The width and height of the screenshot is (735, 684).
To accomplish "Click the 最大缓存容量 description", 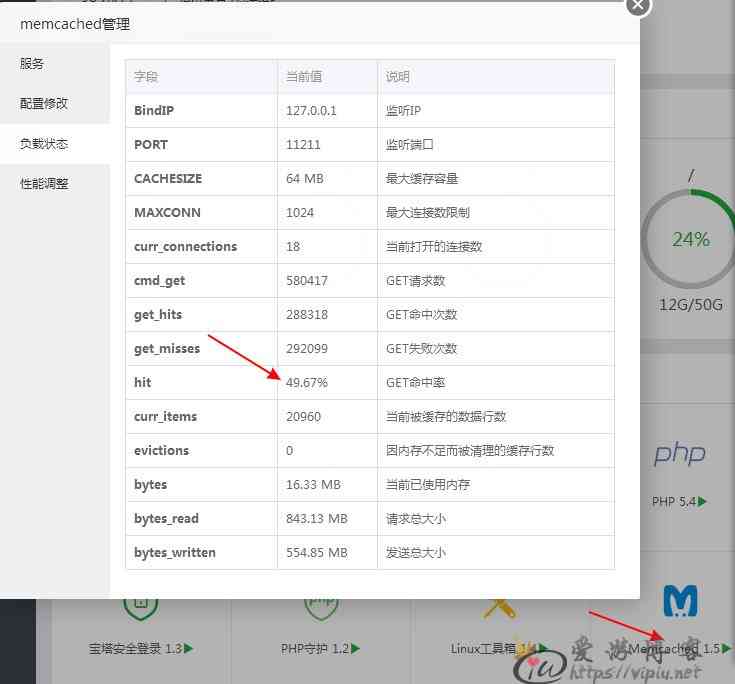I will tap(422, 179).
